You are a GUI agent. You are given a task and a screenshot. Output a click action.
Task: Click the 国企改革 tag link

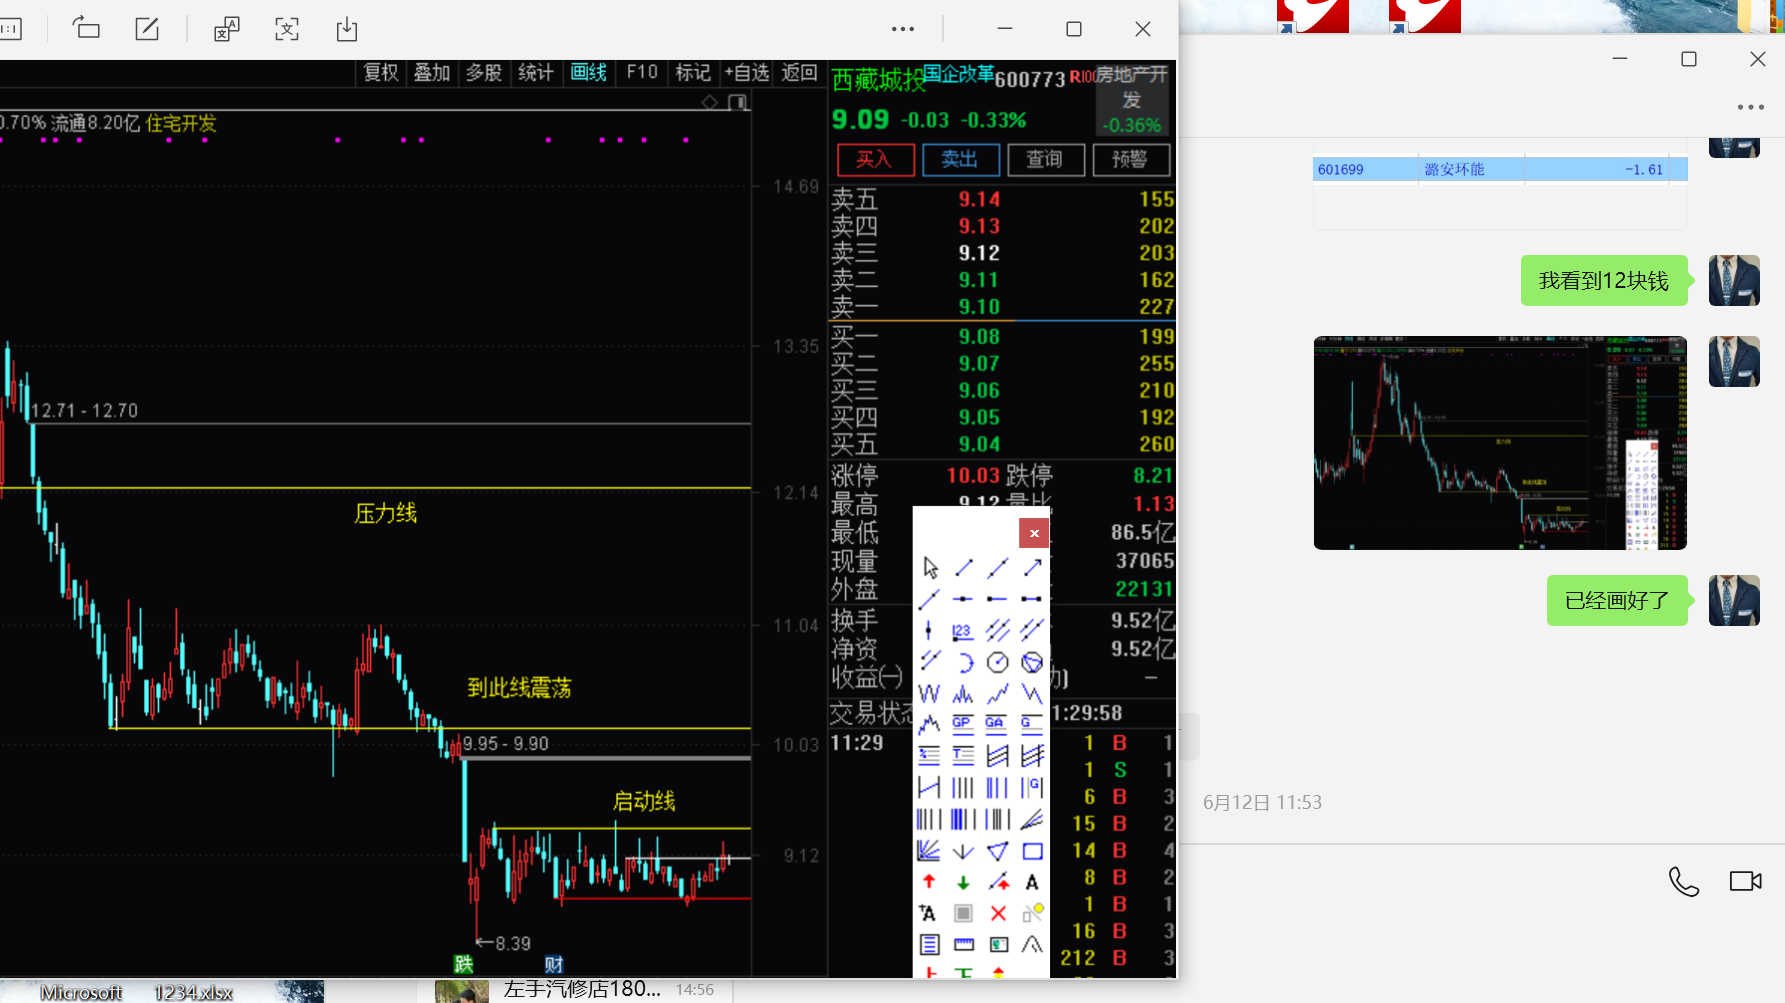coord(958,73)
